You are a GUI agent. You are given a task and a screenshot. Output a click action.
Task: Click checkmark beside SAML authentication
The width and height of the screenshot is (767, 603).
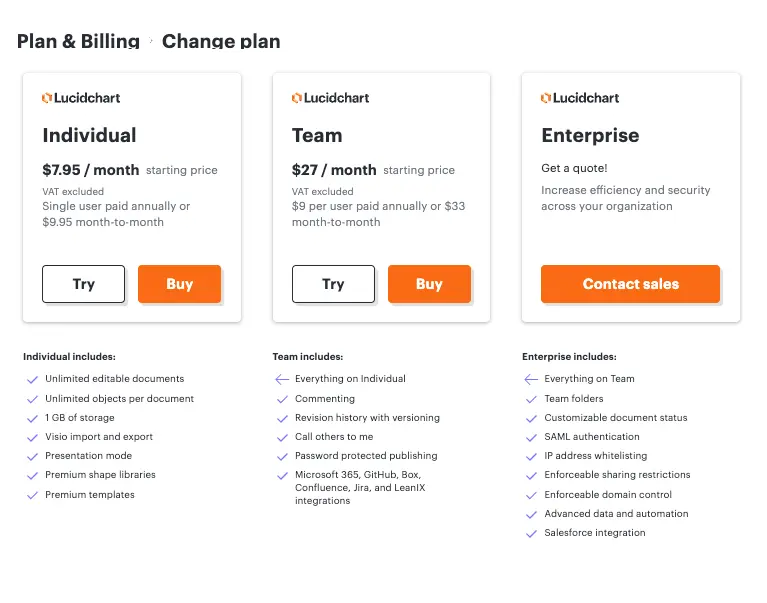pos(531,438)
